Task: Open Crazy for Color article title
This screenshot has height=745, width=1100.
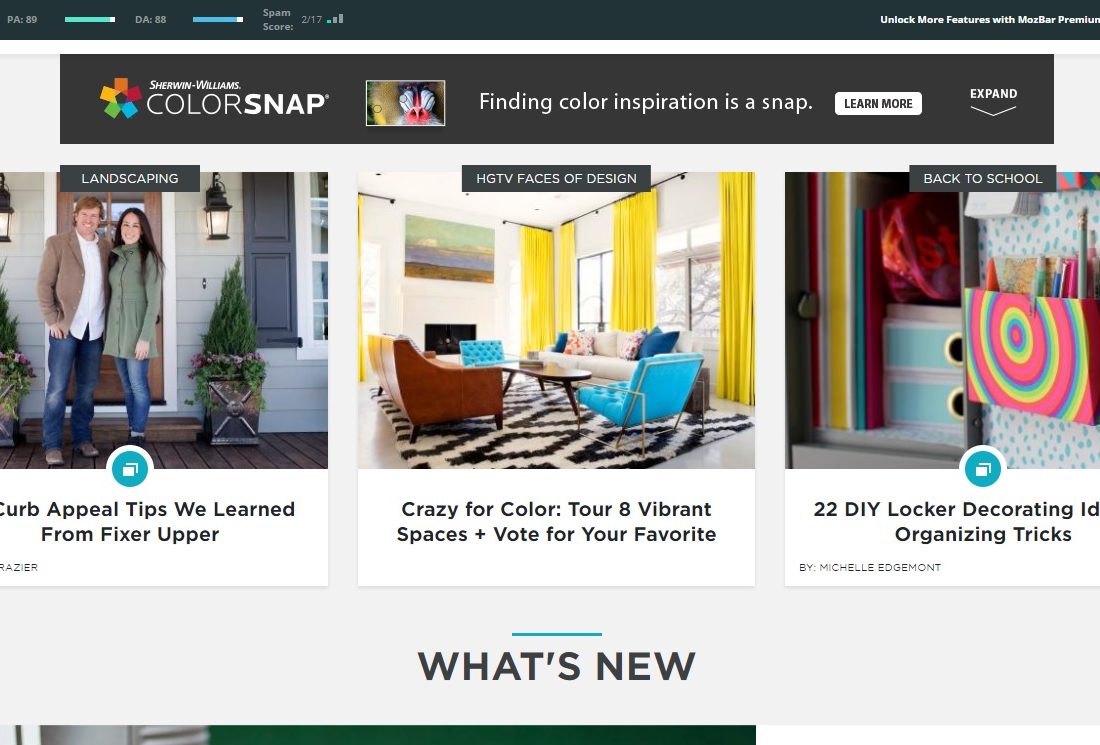Action: pos(556,521)
